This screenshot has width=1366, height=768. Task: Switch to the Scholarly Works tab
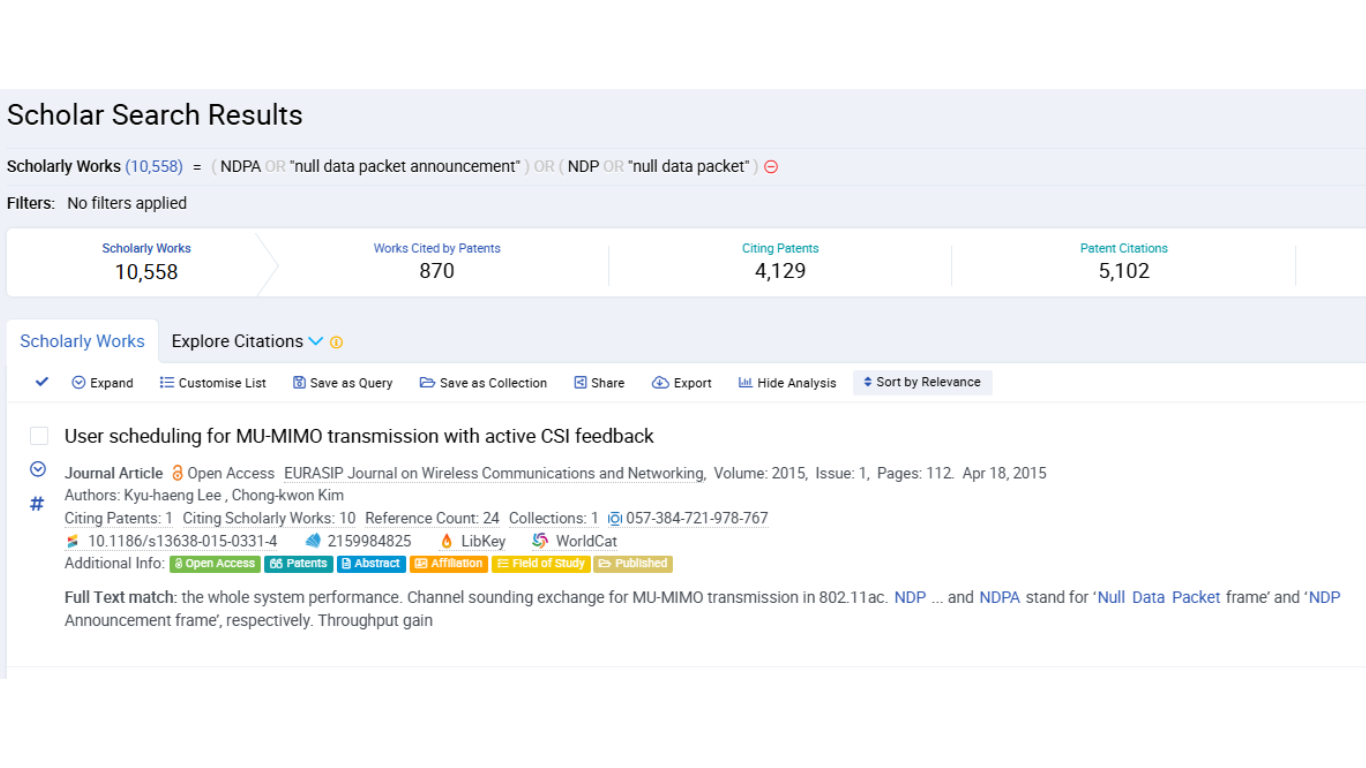click(82, 341)
